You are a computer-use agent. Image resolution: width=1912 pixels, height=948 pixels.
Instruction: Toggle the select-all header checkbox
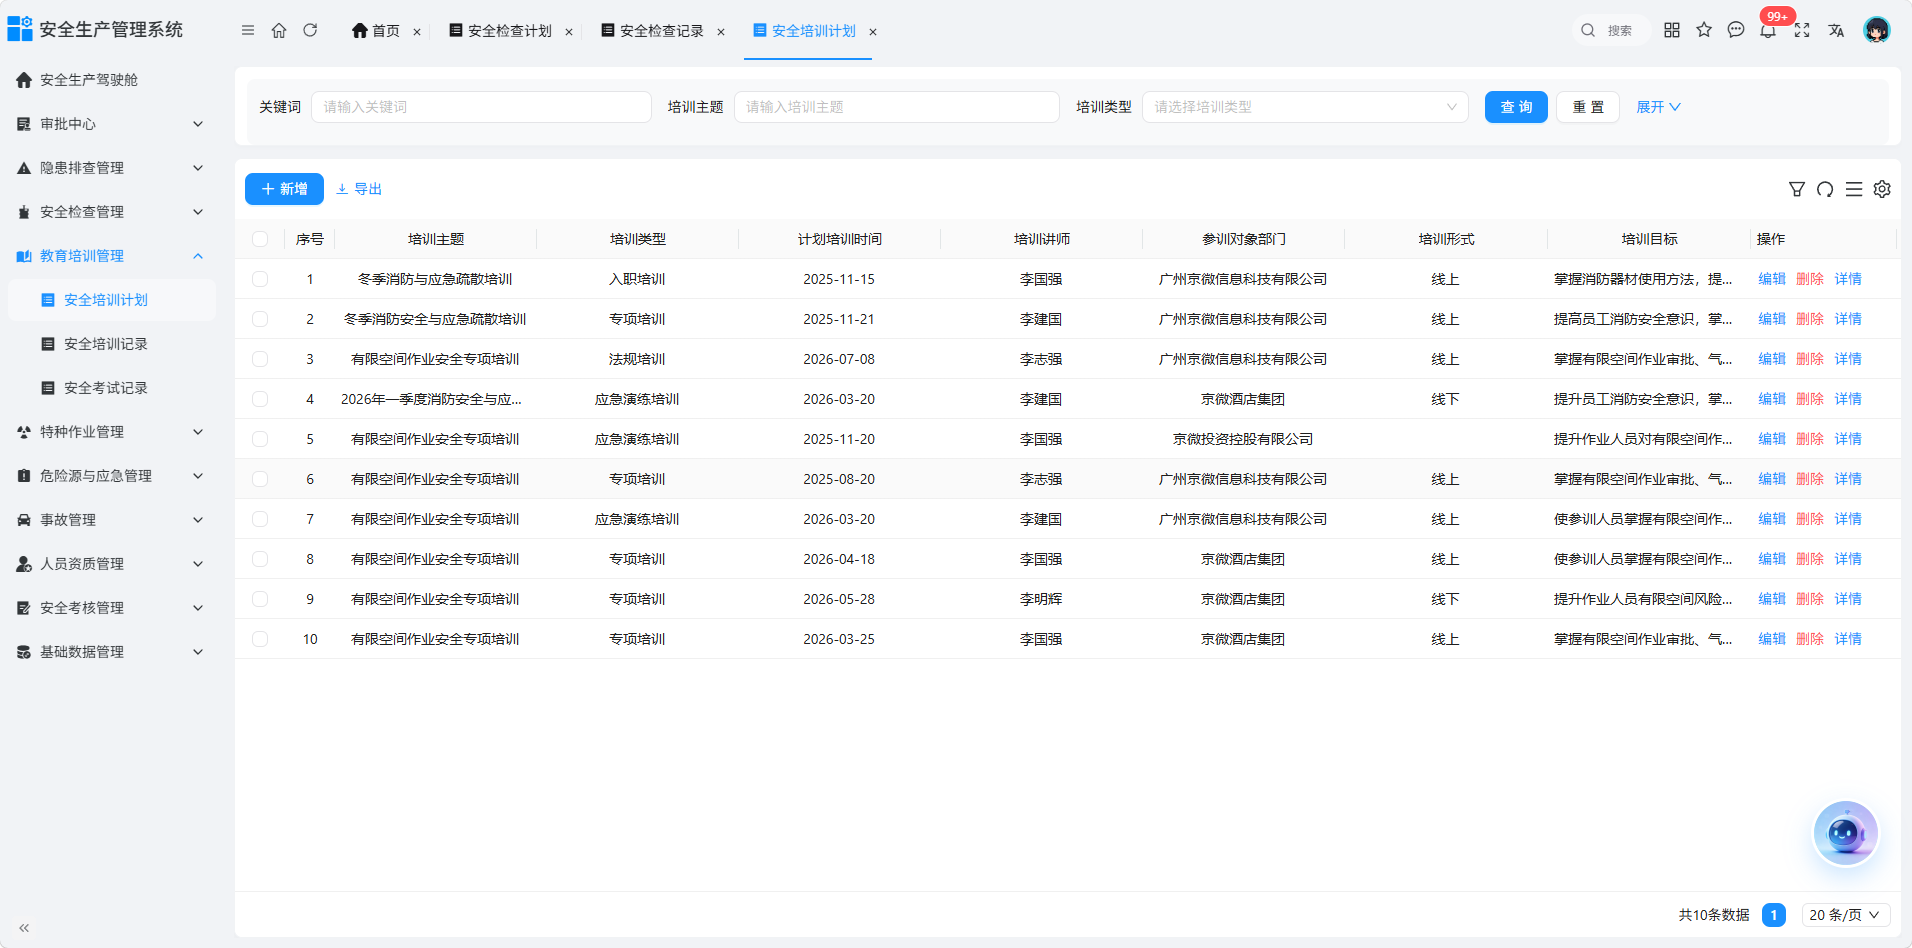click(x=260, y=239)
